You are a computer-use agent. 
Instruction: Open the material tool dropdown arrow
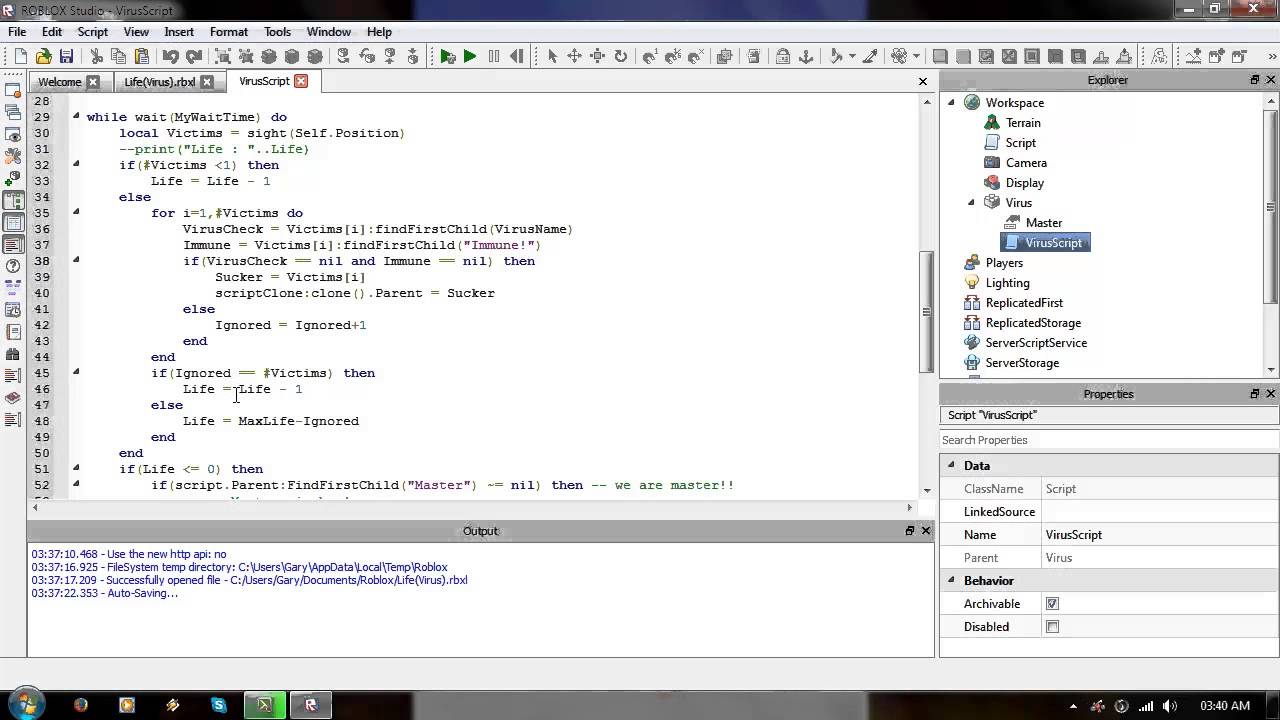pos(918,57)
